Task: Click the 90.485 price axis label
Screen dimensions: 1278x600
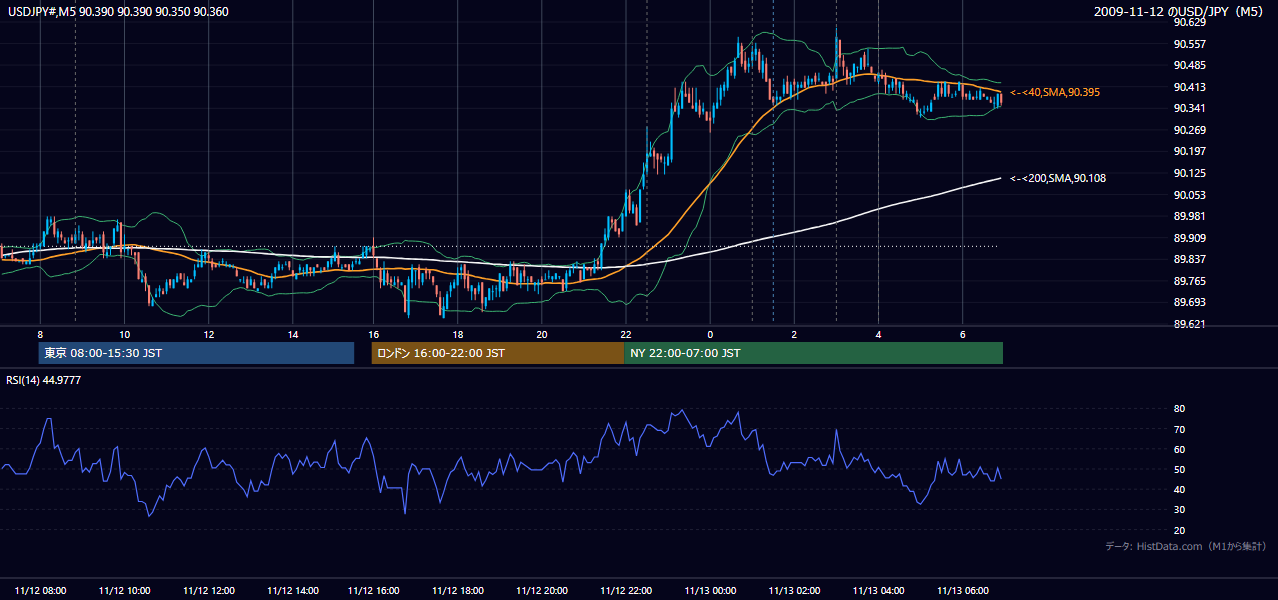Action: pyautogui.click(x=1189, y=65)
